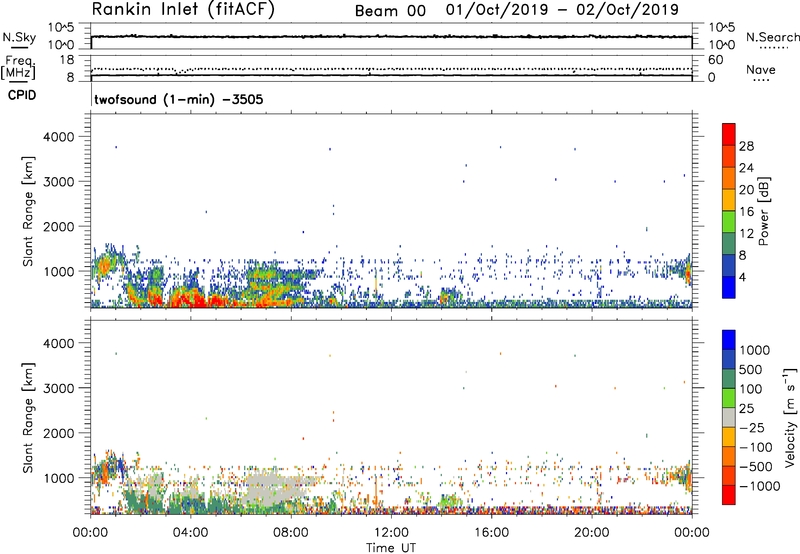Click the "28" tick label on Power colorbar
The image size is (800, 554).
point(746,146)
